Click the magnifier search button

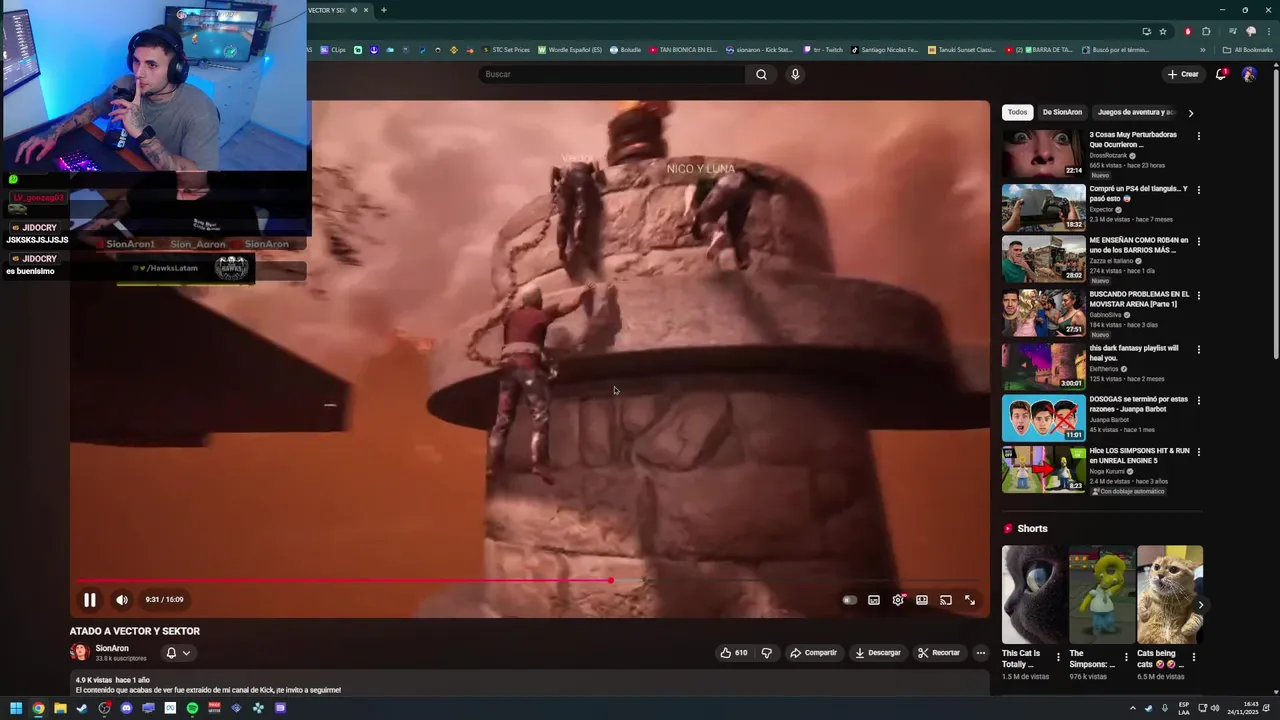(x=761, y=74)
